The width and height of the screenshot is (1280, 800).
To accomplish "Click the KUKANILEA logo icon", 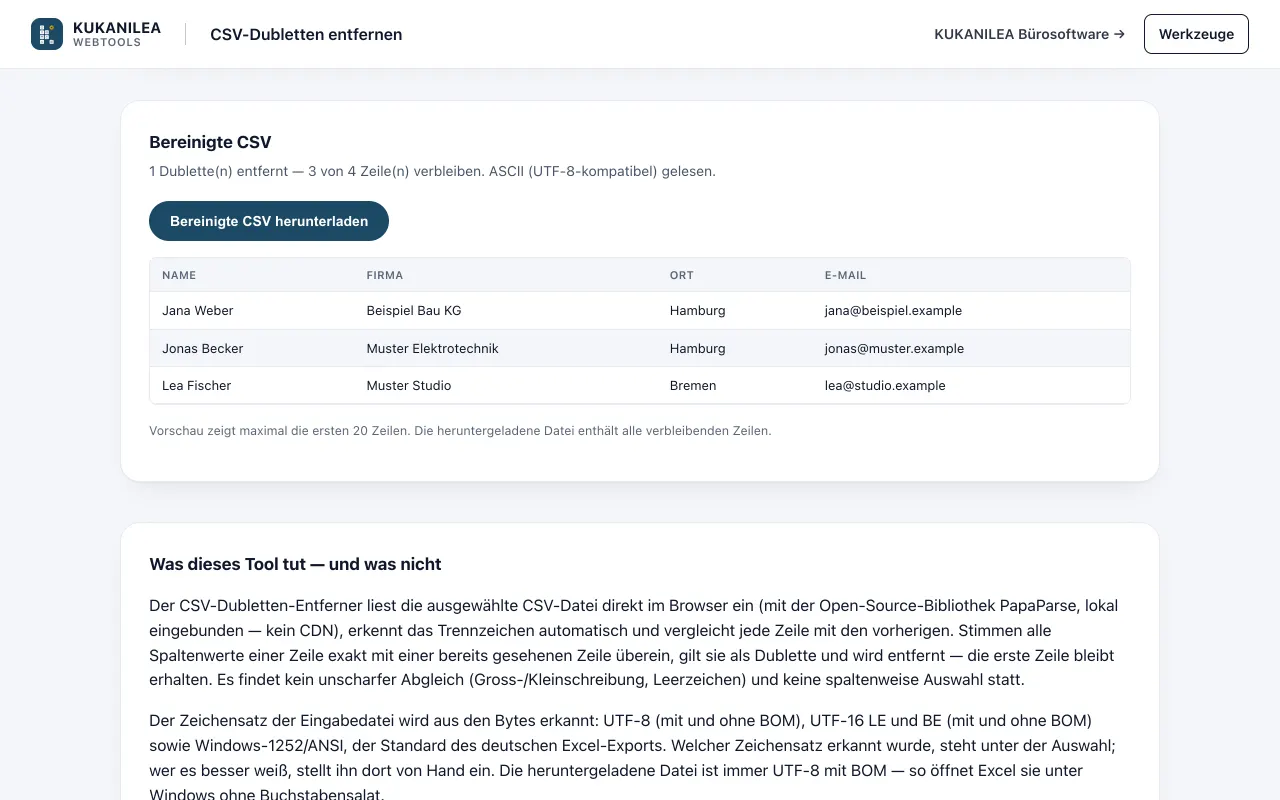I will click(47, 34).
